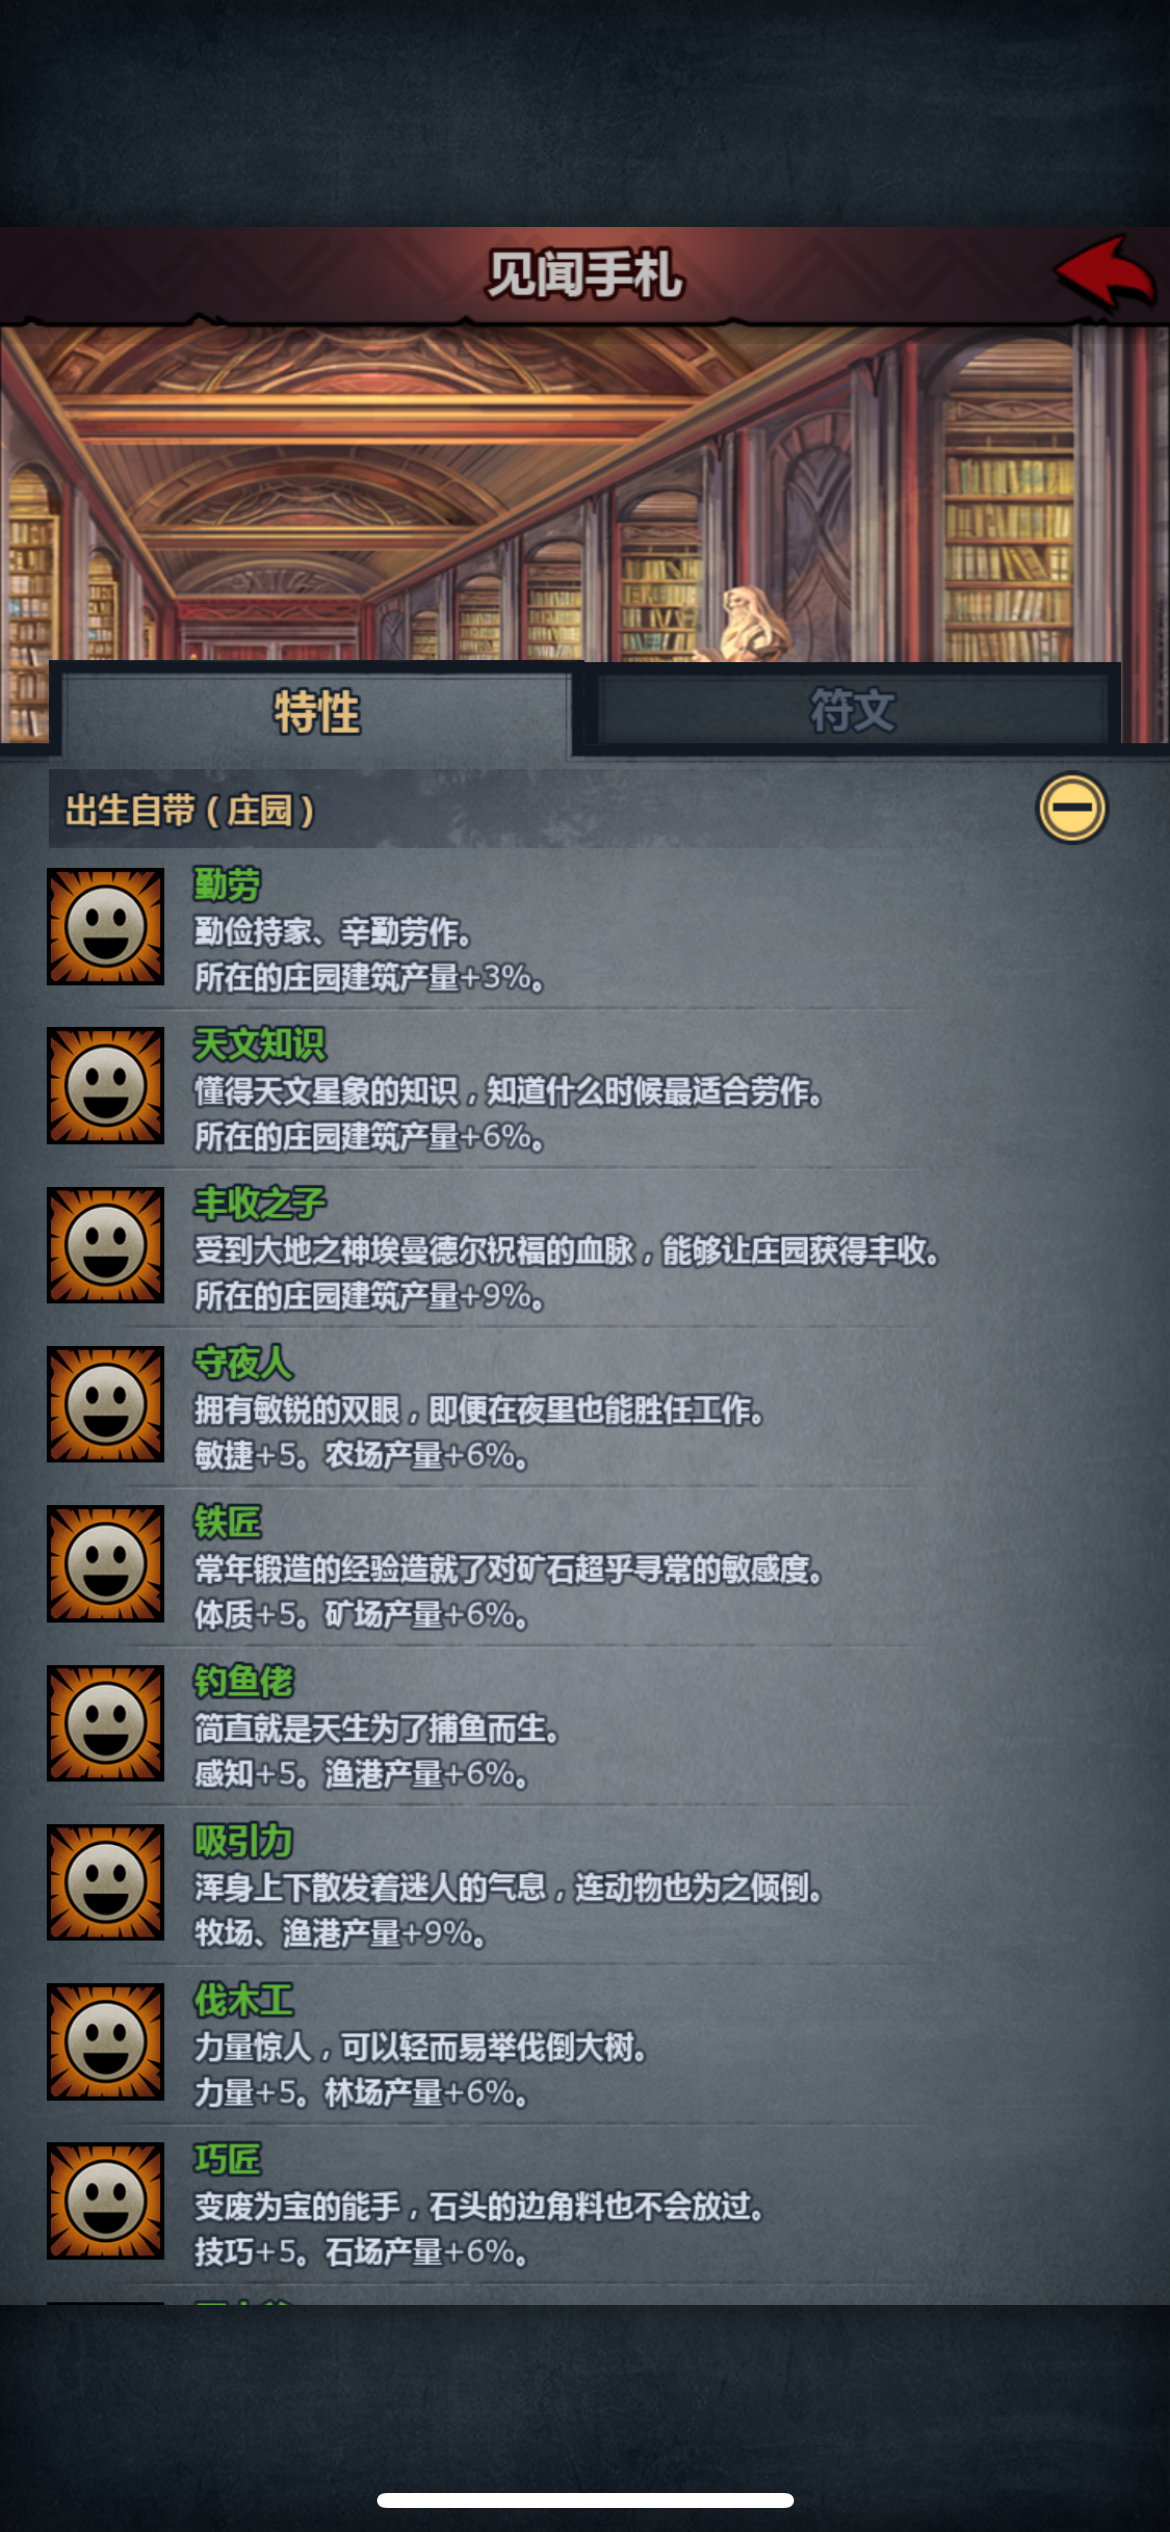Viewport: 1170px width, 2532px height.
Task: Tap the 丰收之子 trait smiley icon
Action: (x=105, y=1245)
